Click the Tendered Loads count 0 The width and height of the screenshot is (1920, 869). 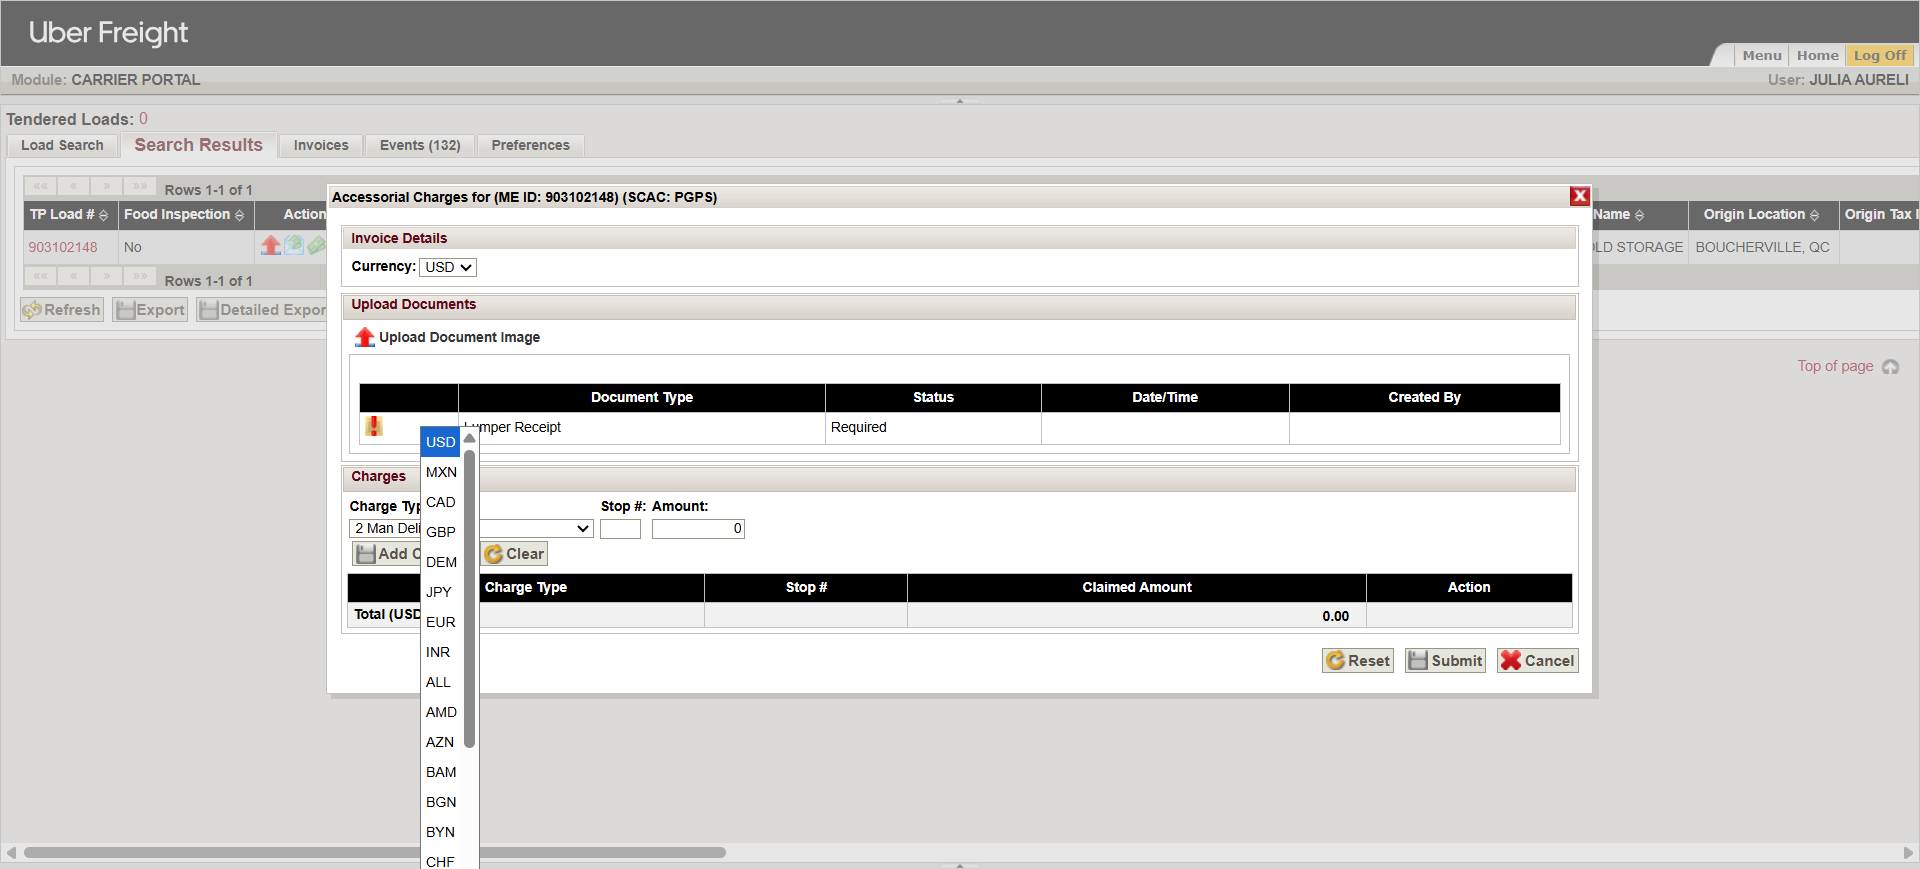point(143,119)
